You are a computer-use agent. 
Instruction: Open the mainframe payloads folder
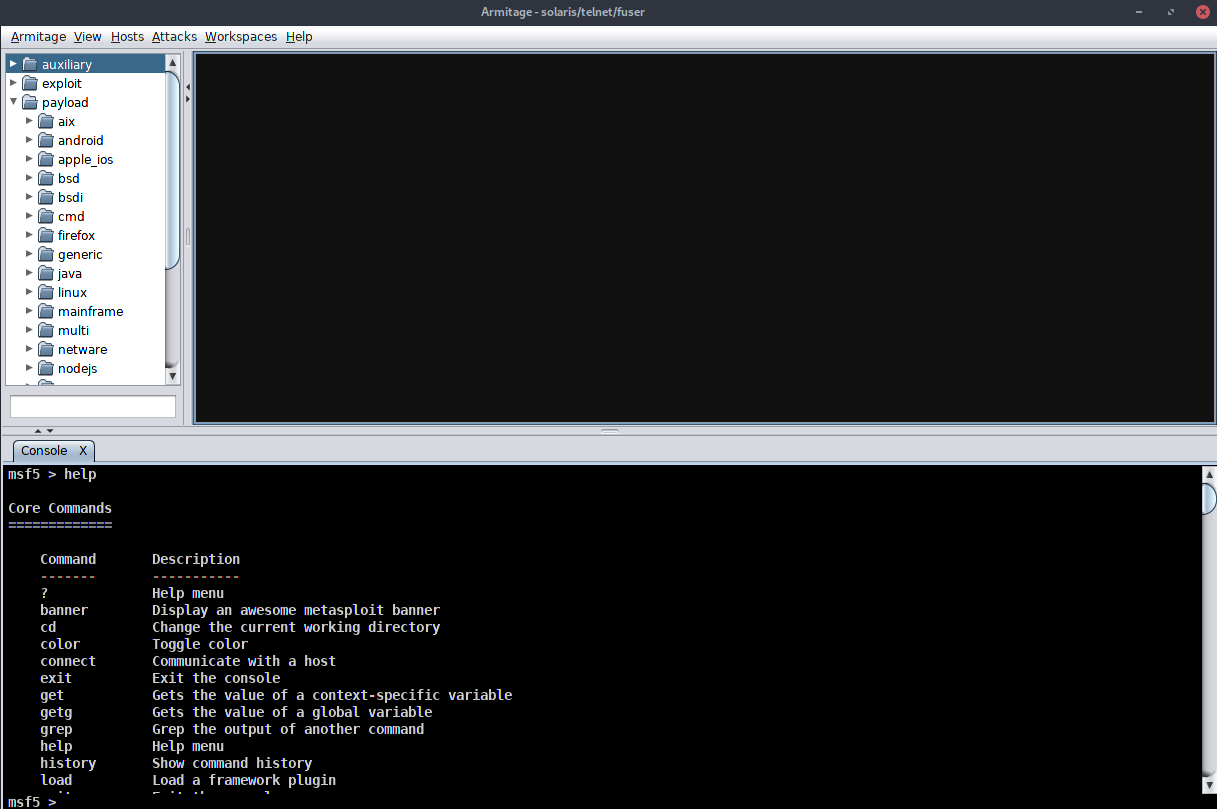[90, 311]
